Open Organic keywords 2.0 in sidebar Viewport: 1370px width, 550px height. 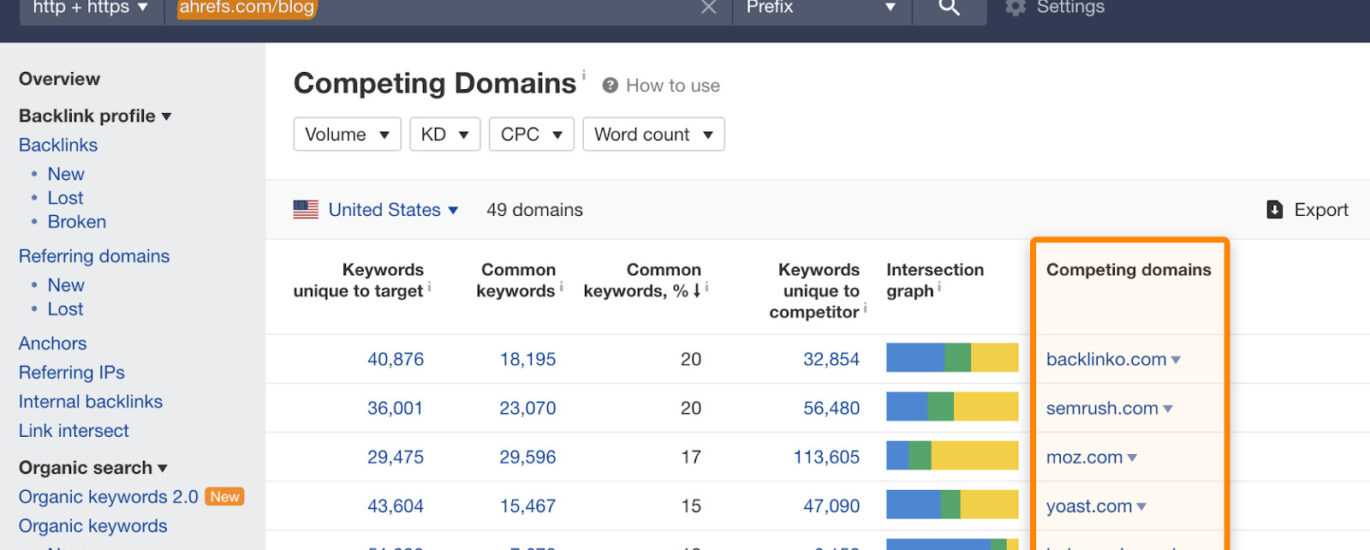tap(108, 497)
